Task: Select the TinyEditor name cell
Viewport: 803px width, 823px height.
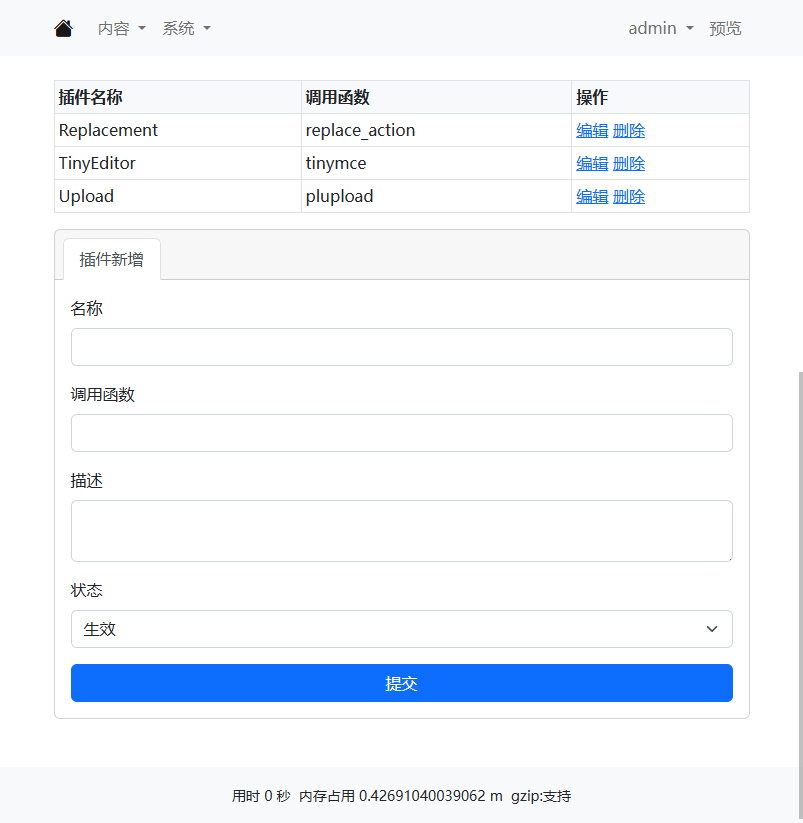Action: (x=178, y=163)
